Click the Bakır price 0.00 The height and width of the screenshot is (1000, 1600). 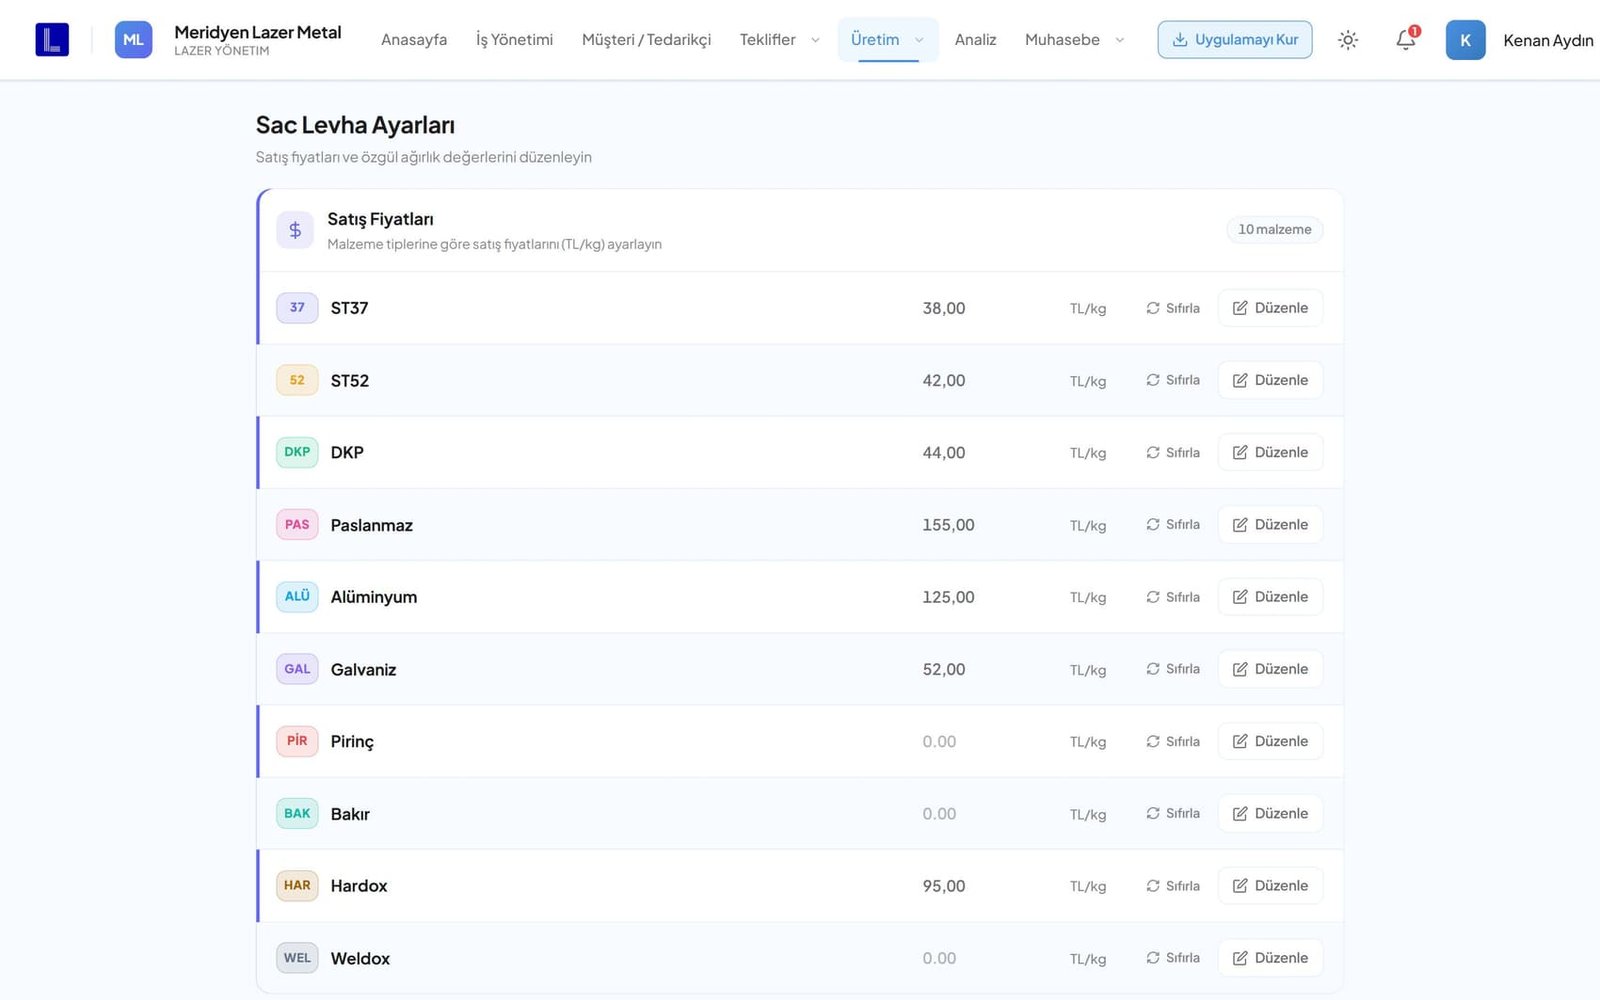[939, 814]
